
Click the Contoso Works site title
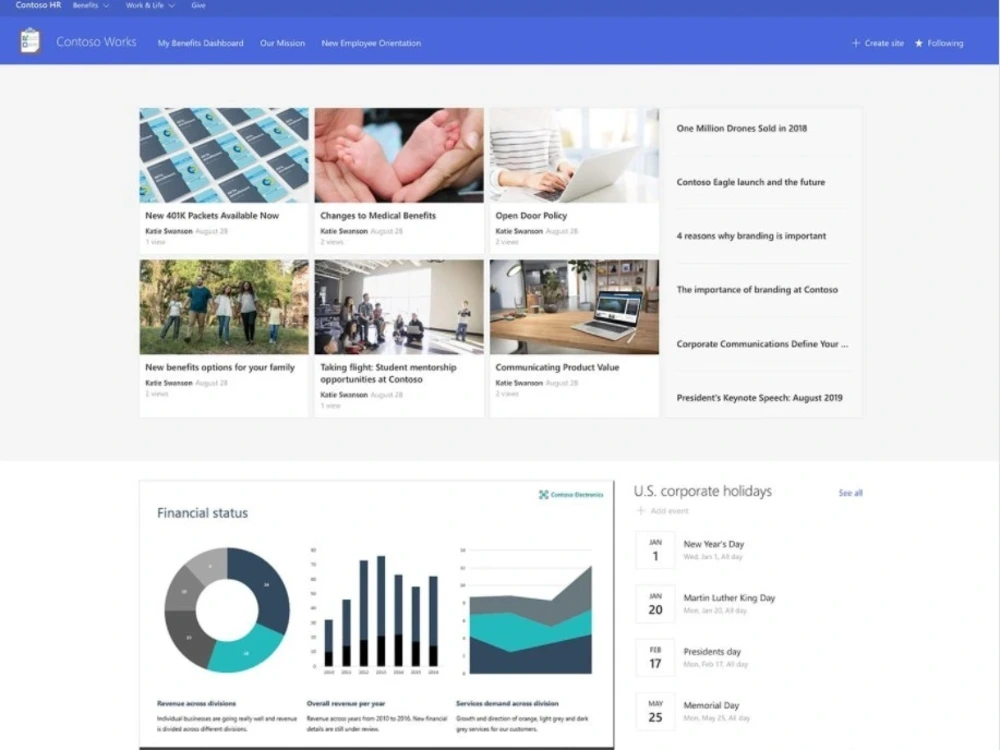coord(96,42)
